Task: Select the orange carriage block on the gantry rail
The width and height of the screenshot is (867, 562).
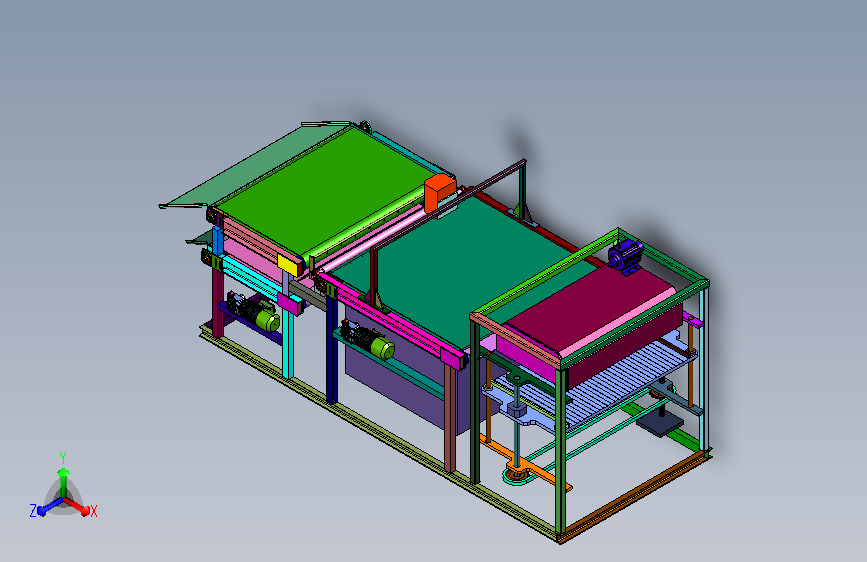Action: [x=439, y=191]
